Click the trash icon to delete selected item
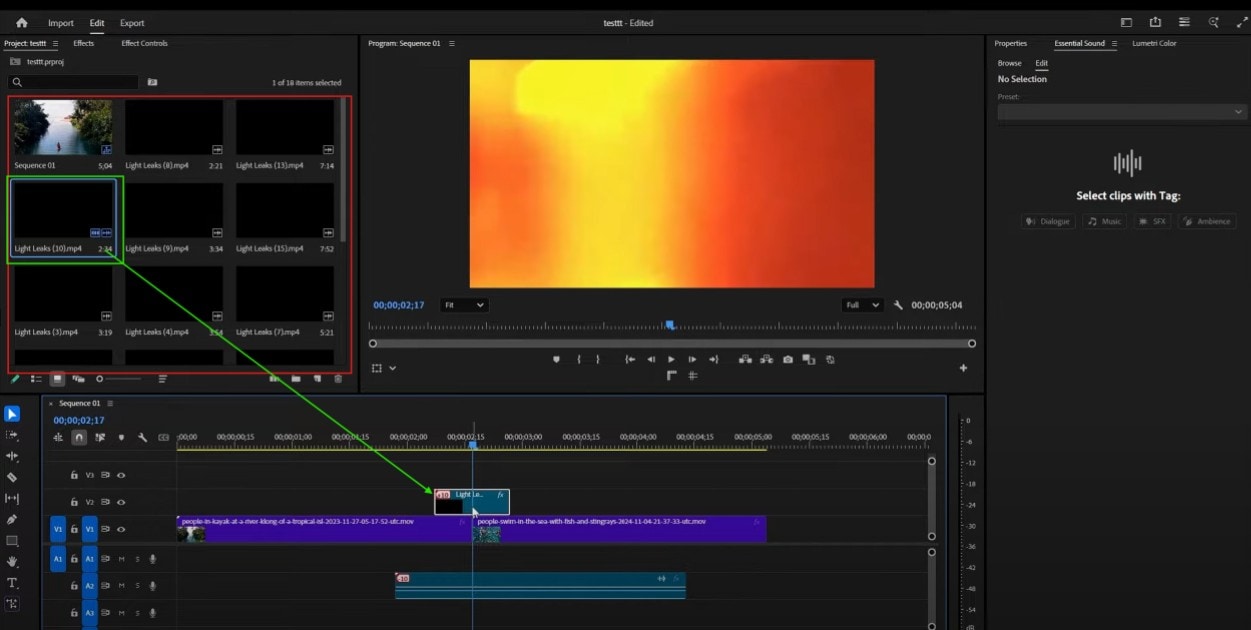1251x630 pixels. coord(338,378)
